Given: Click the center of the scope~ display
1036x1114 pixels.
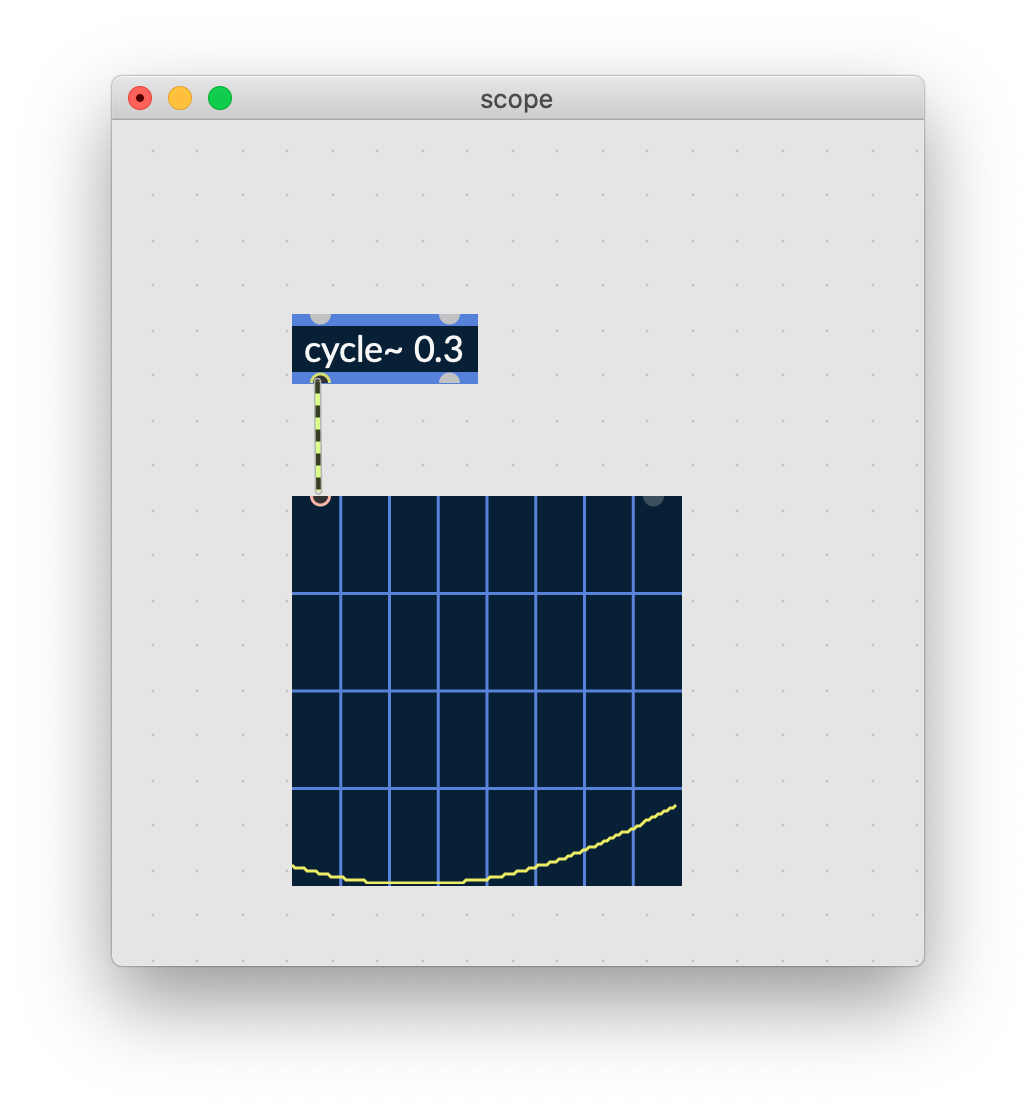Looking at the screenshot, I should click(x=487, y=690).
